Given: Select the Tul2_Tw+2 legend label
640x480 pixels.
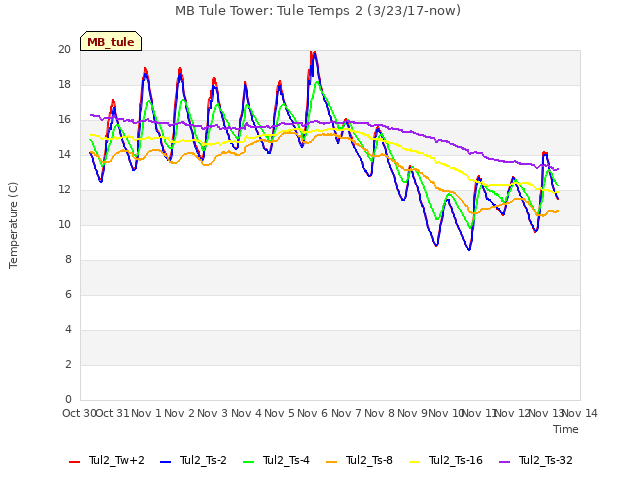Looking at the screenshot, I should tap(117, 460).
